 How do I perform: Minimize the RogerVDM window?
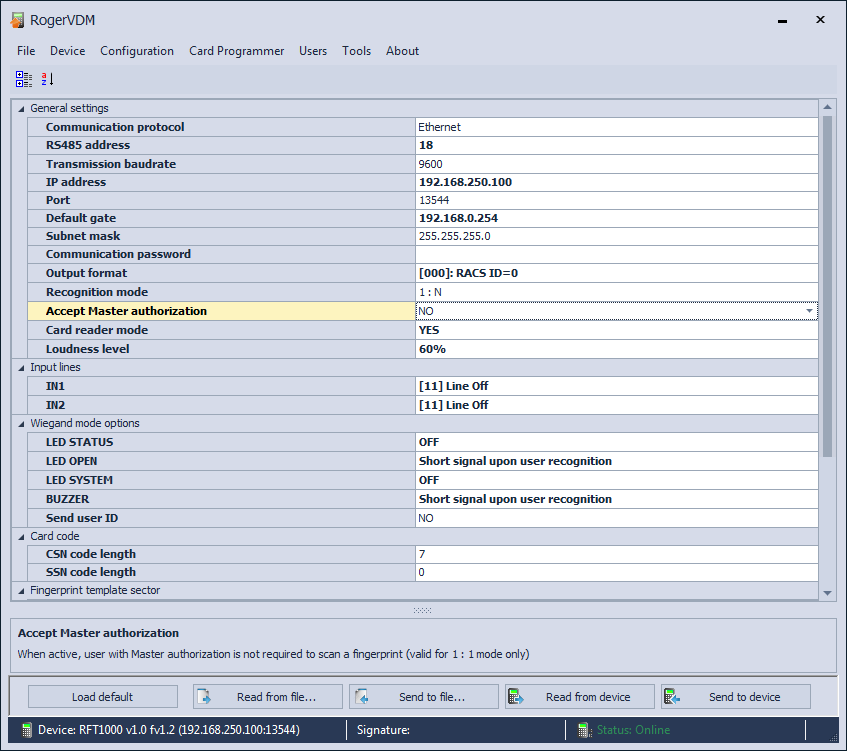tap(782, 21)
